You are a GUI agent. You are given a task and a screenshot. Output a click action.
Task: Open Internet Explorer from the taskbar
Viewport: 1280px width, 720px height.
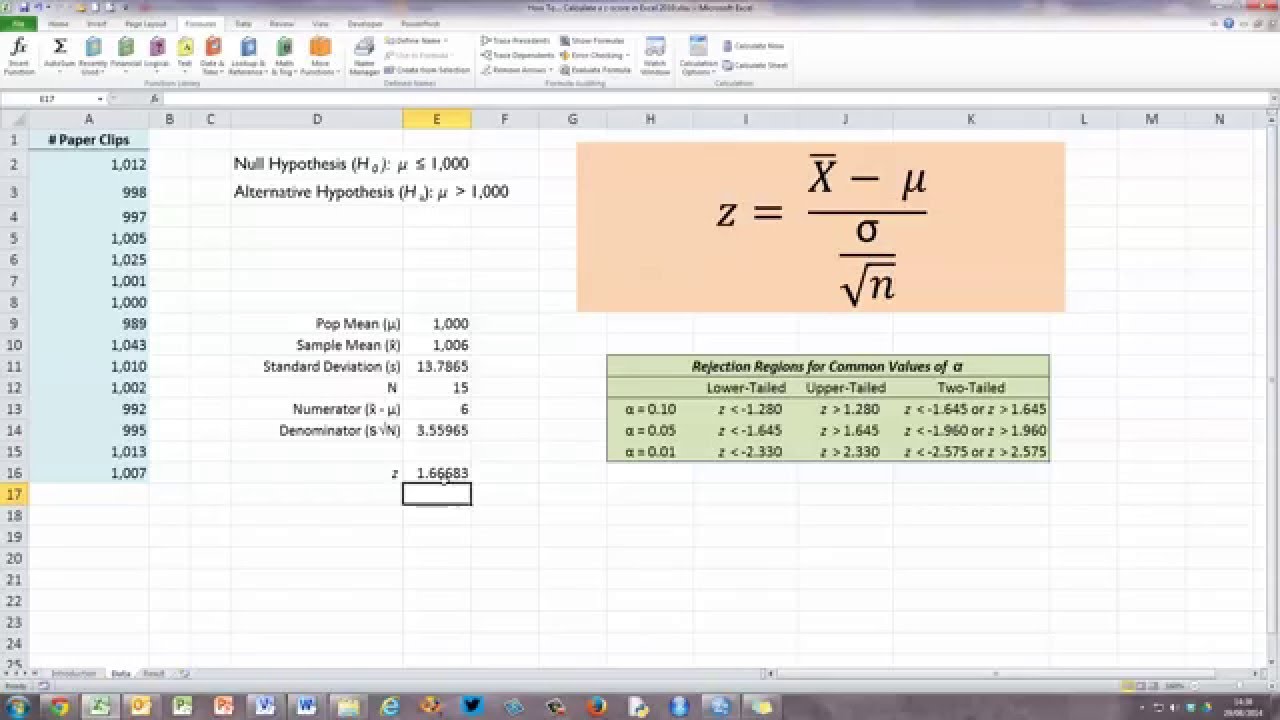point(391,706)
